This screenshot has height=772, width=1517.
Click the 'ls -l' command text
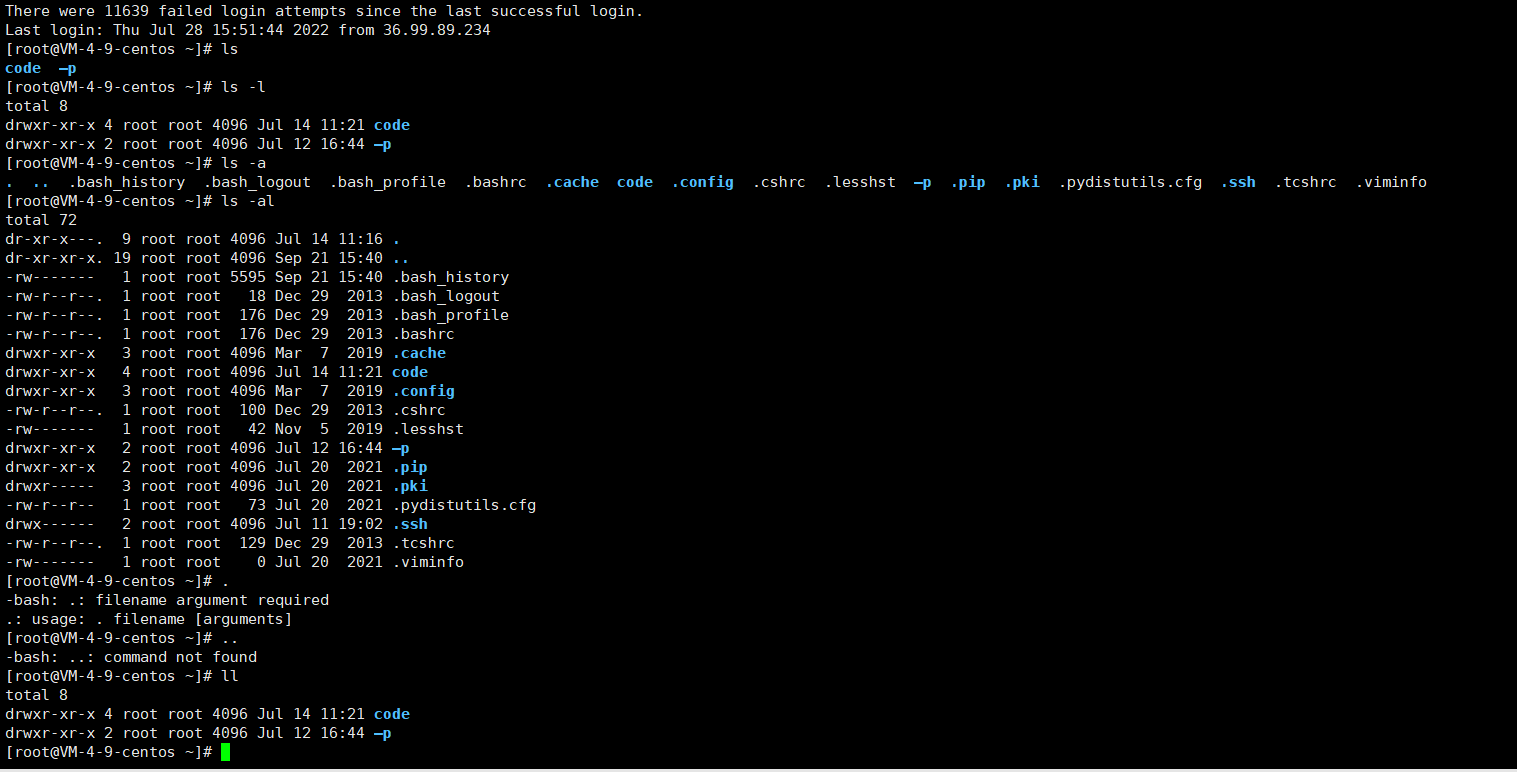pyautogui.click(x=243, y=87)
